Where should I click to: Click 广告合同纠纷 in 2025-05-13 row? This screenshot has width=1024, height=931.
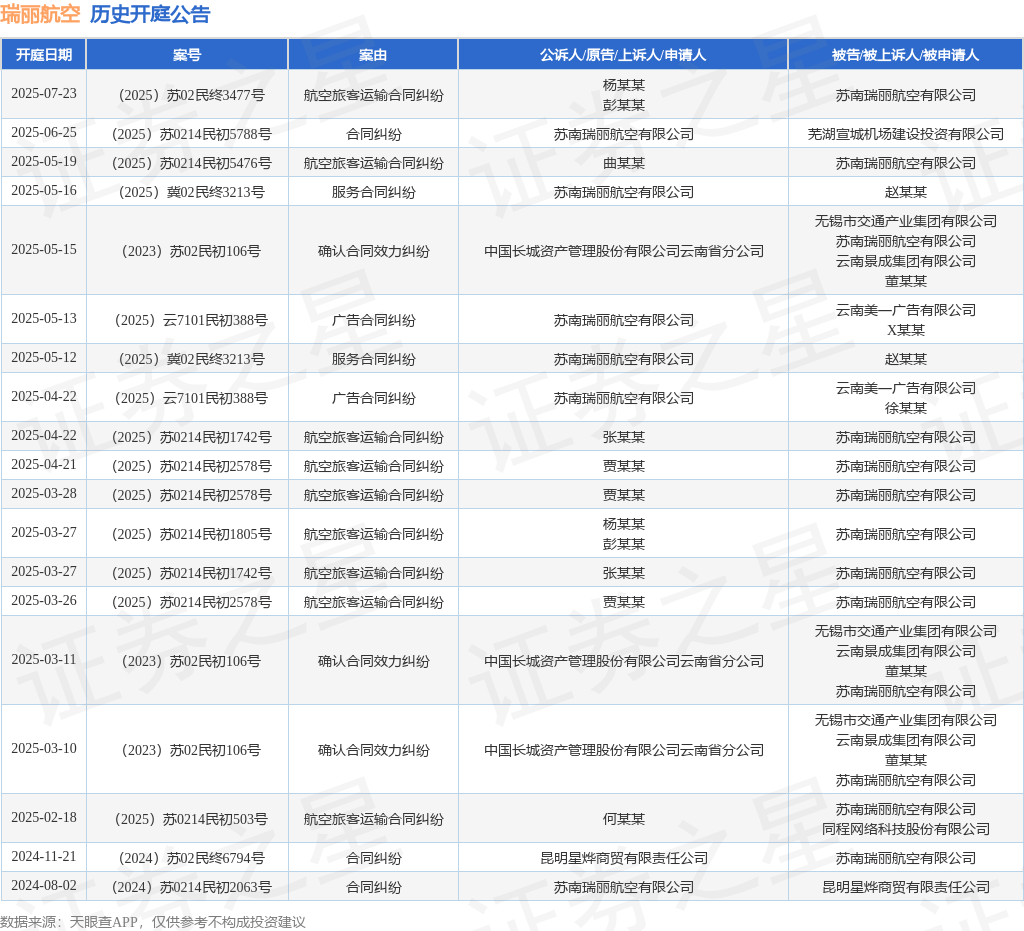[373, 321]
